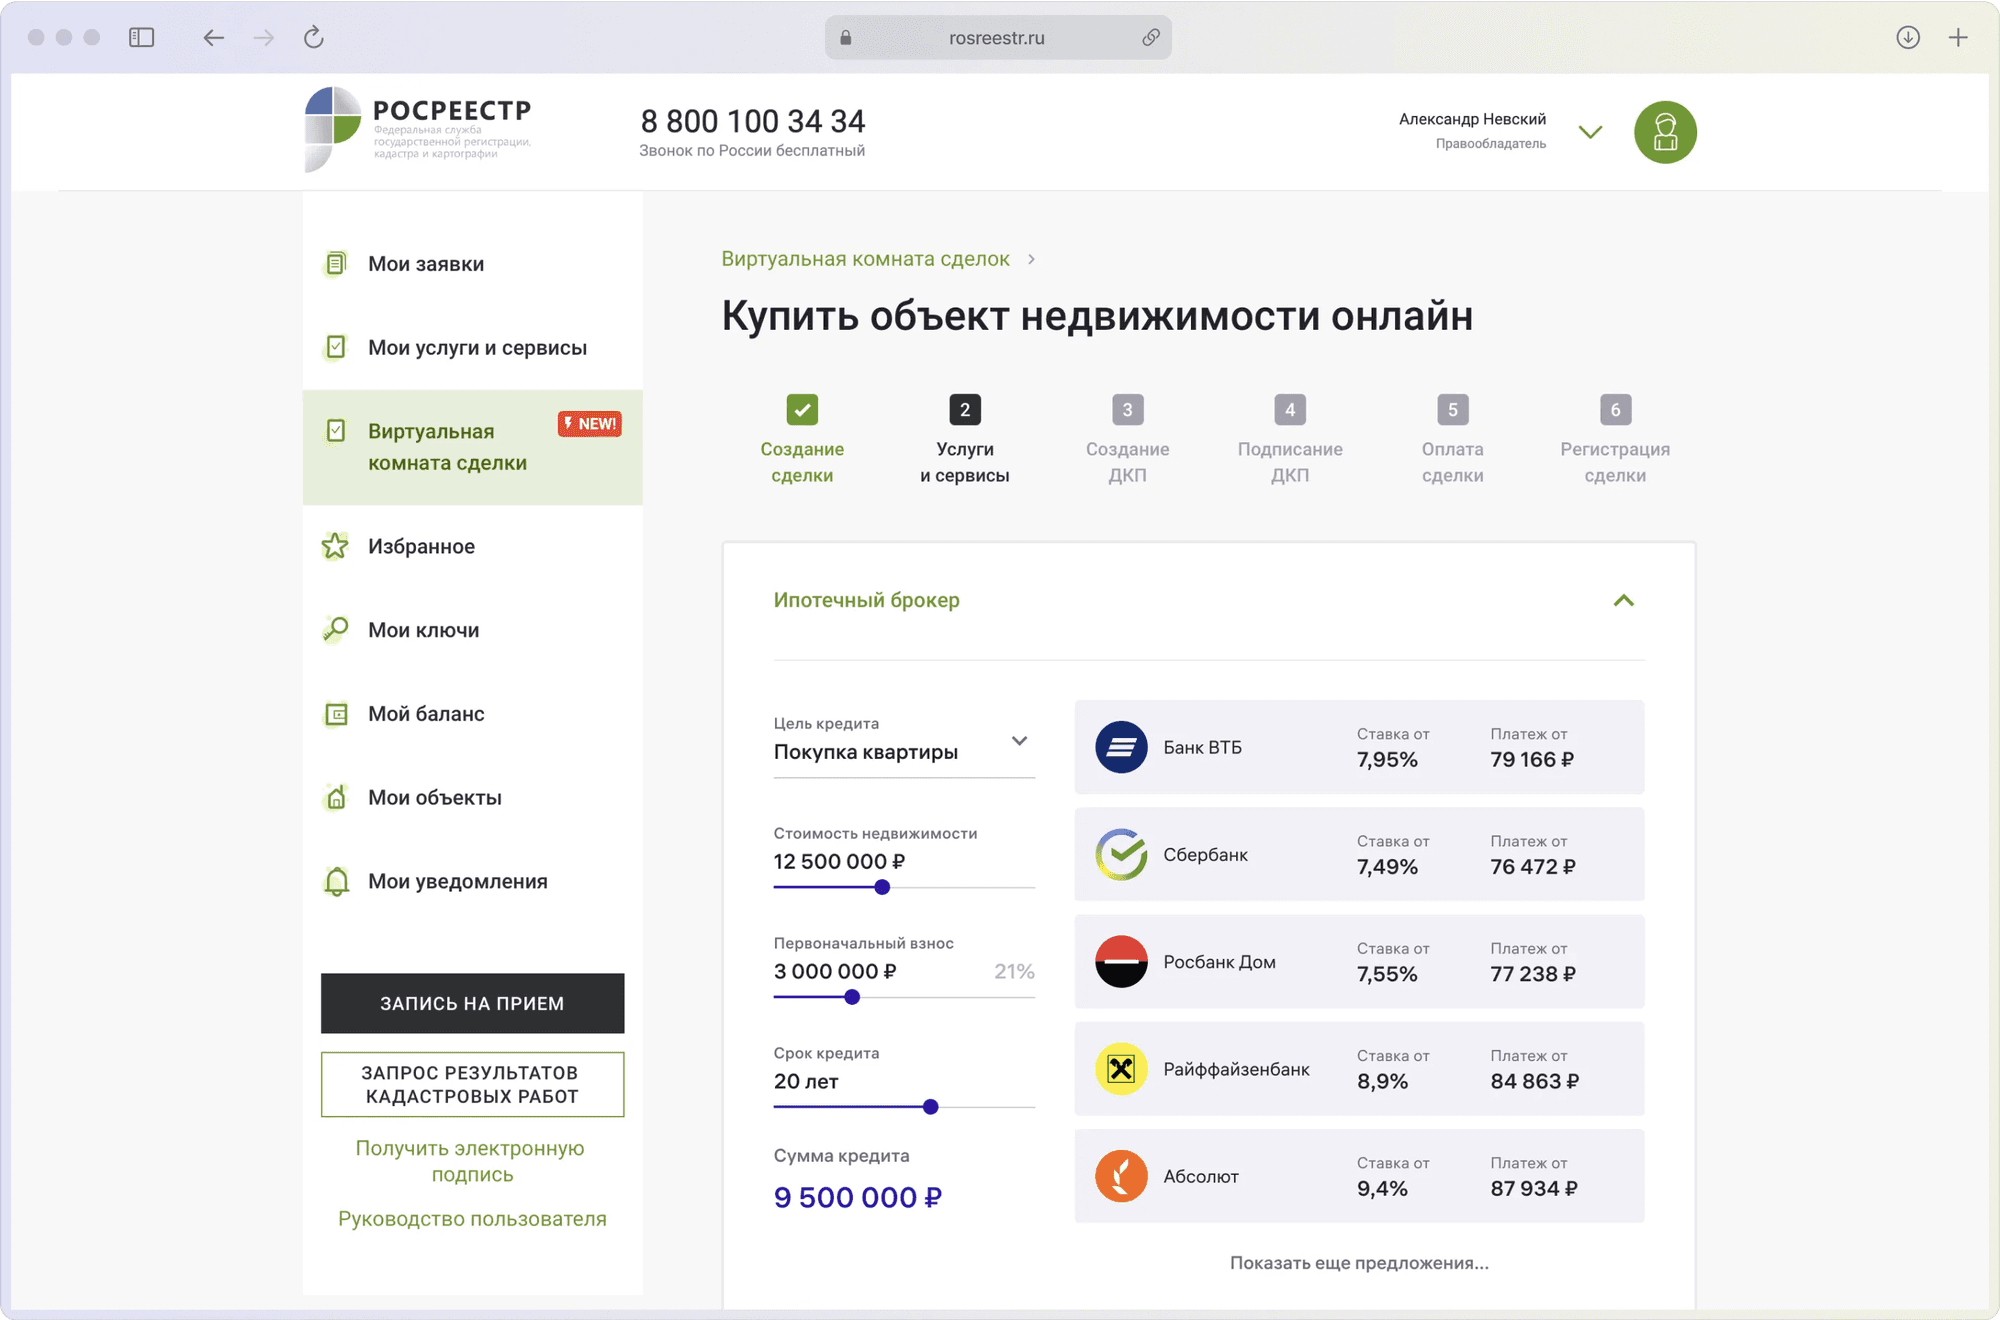Collapse the Ипотечный брокер section
Image resolution: width=2000 pixels, height=1320 pixels.
point(1623,600)
